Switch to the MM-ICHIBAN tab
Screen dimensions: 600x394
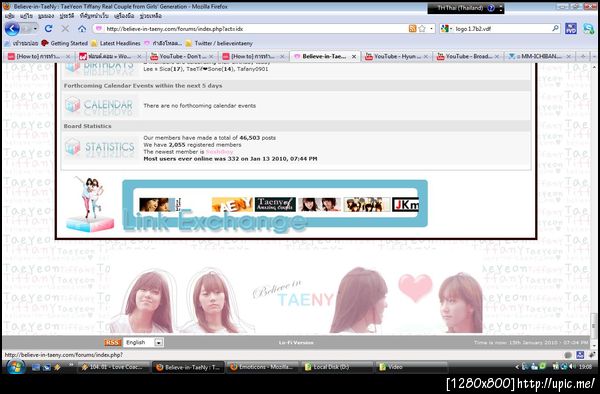[x=539, y=56]
